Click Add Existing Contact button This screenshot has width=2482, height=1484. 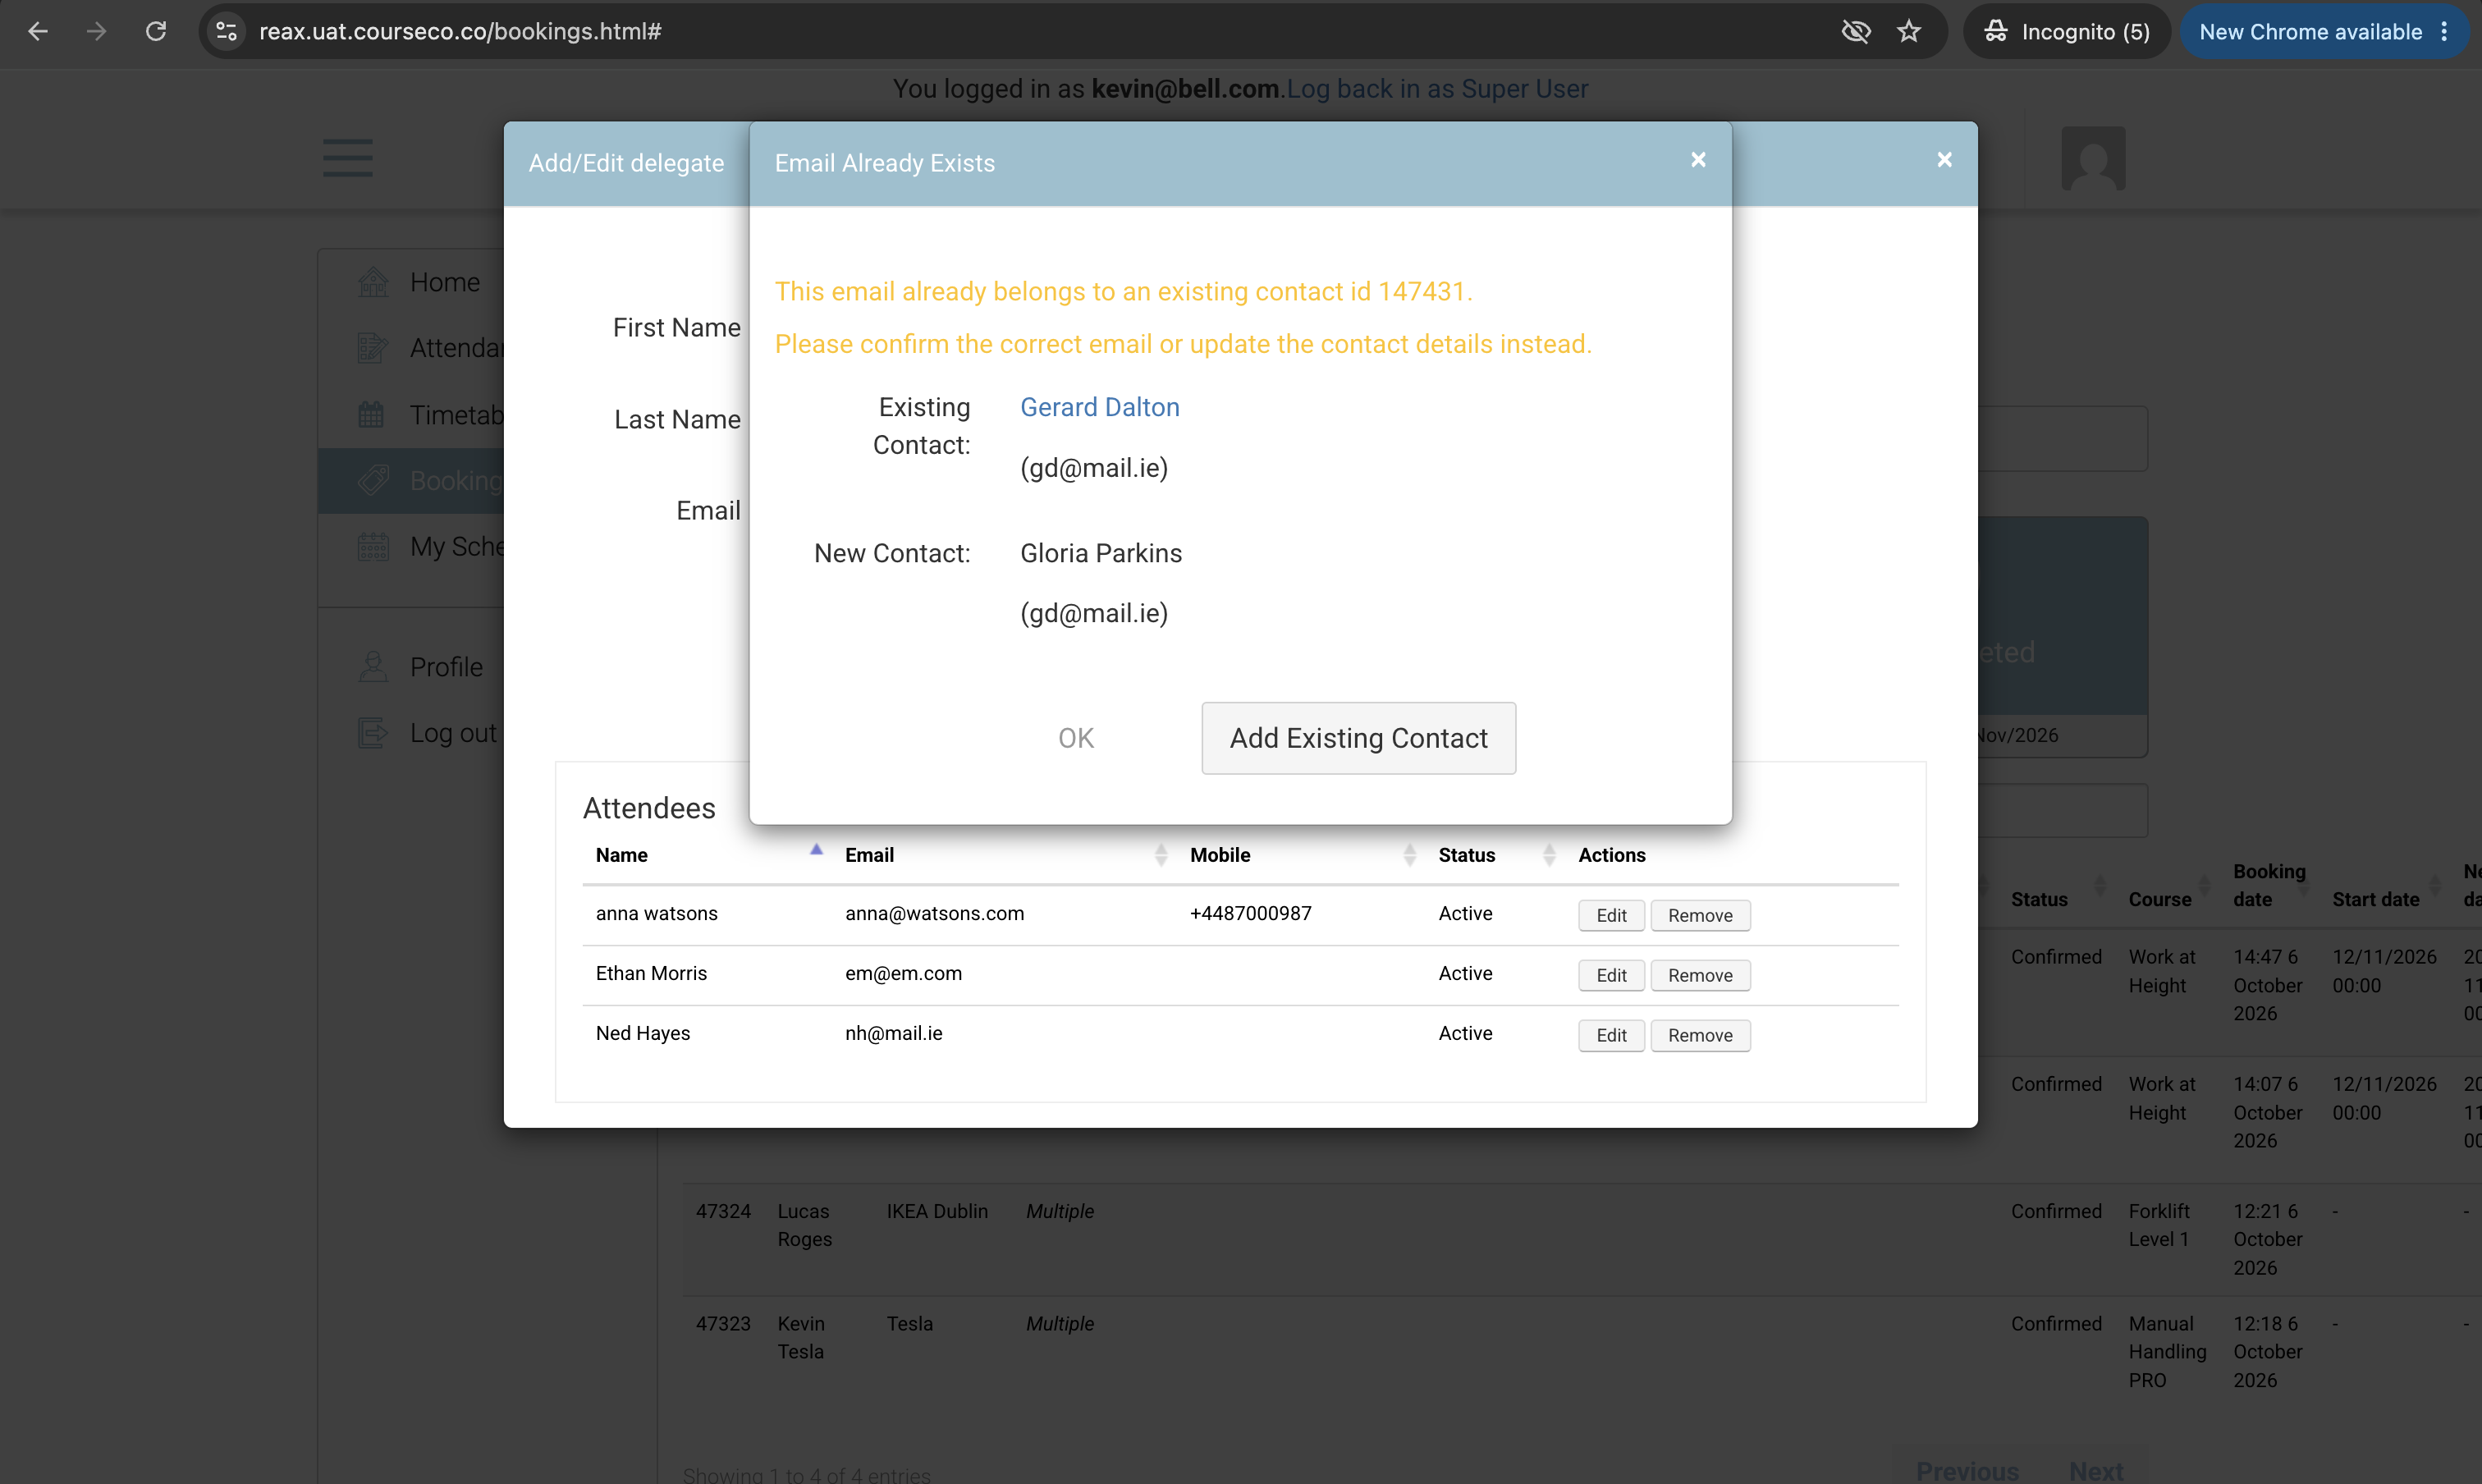(x=1358, y=738)
